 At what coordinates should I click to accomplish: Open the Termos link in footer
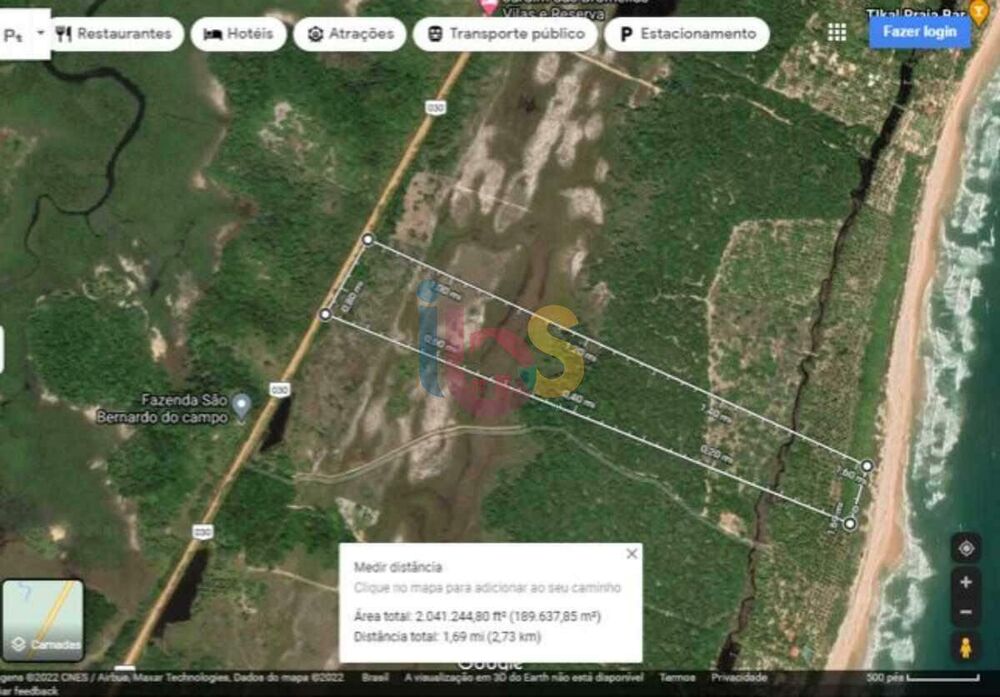[x=677, y=677]
